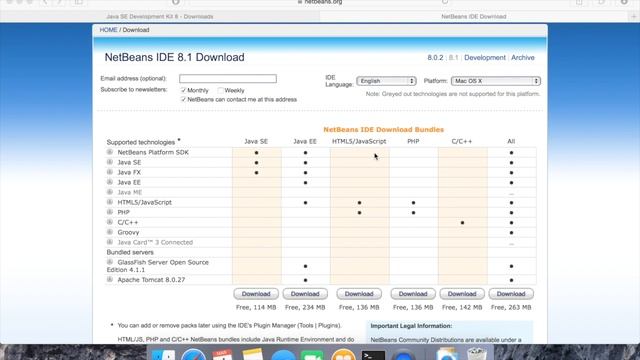Expand NetBeans Platform SDK row info icon
The height and width of the screenshot is (360, 640).
click(109, 152)
